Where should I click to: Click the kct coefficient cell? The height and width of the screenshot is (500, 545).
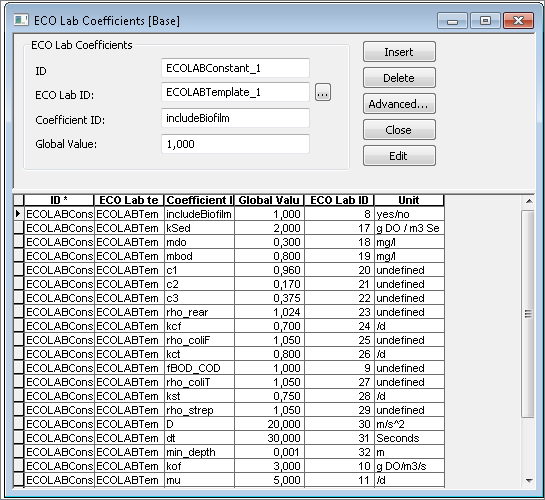[199, 354]
